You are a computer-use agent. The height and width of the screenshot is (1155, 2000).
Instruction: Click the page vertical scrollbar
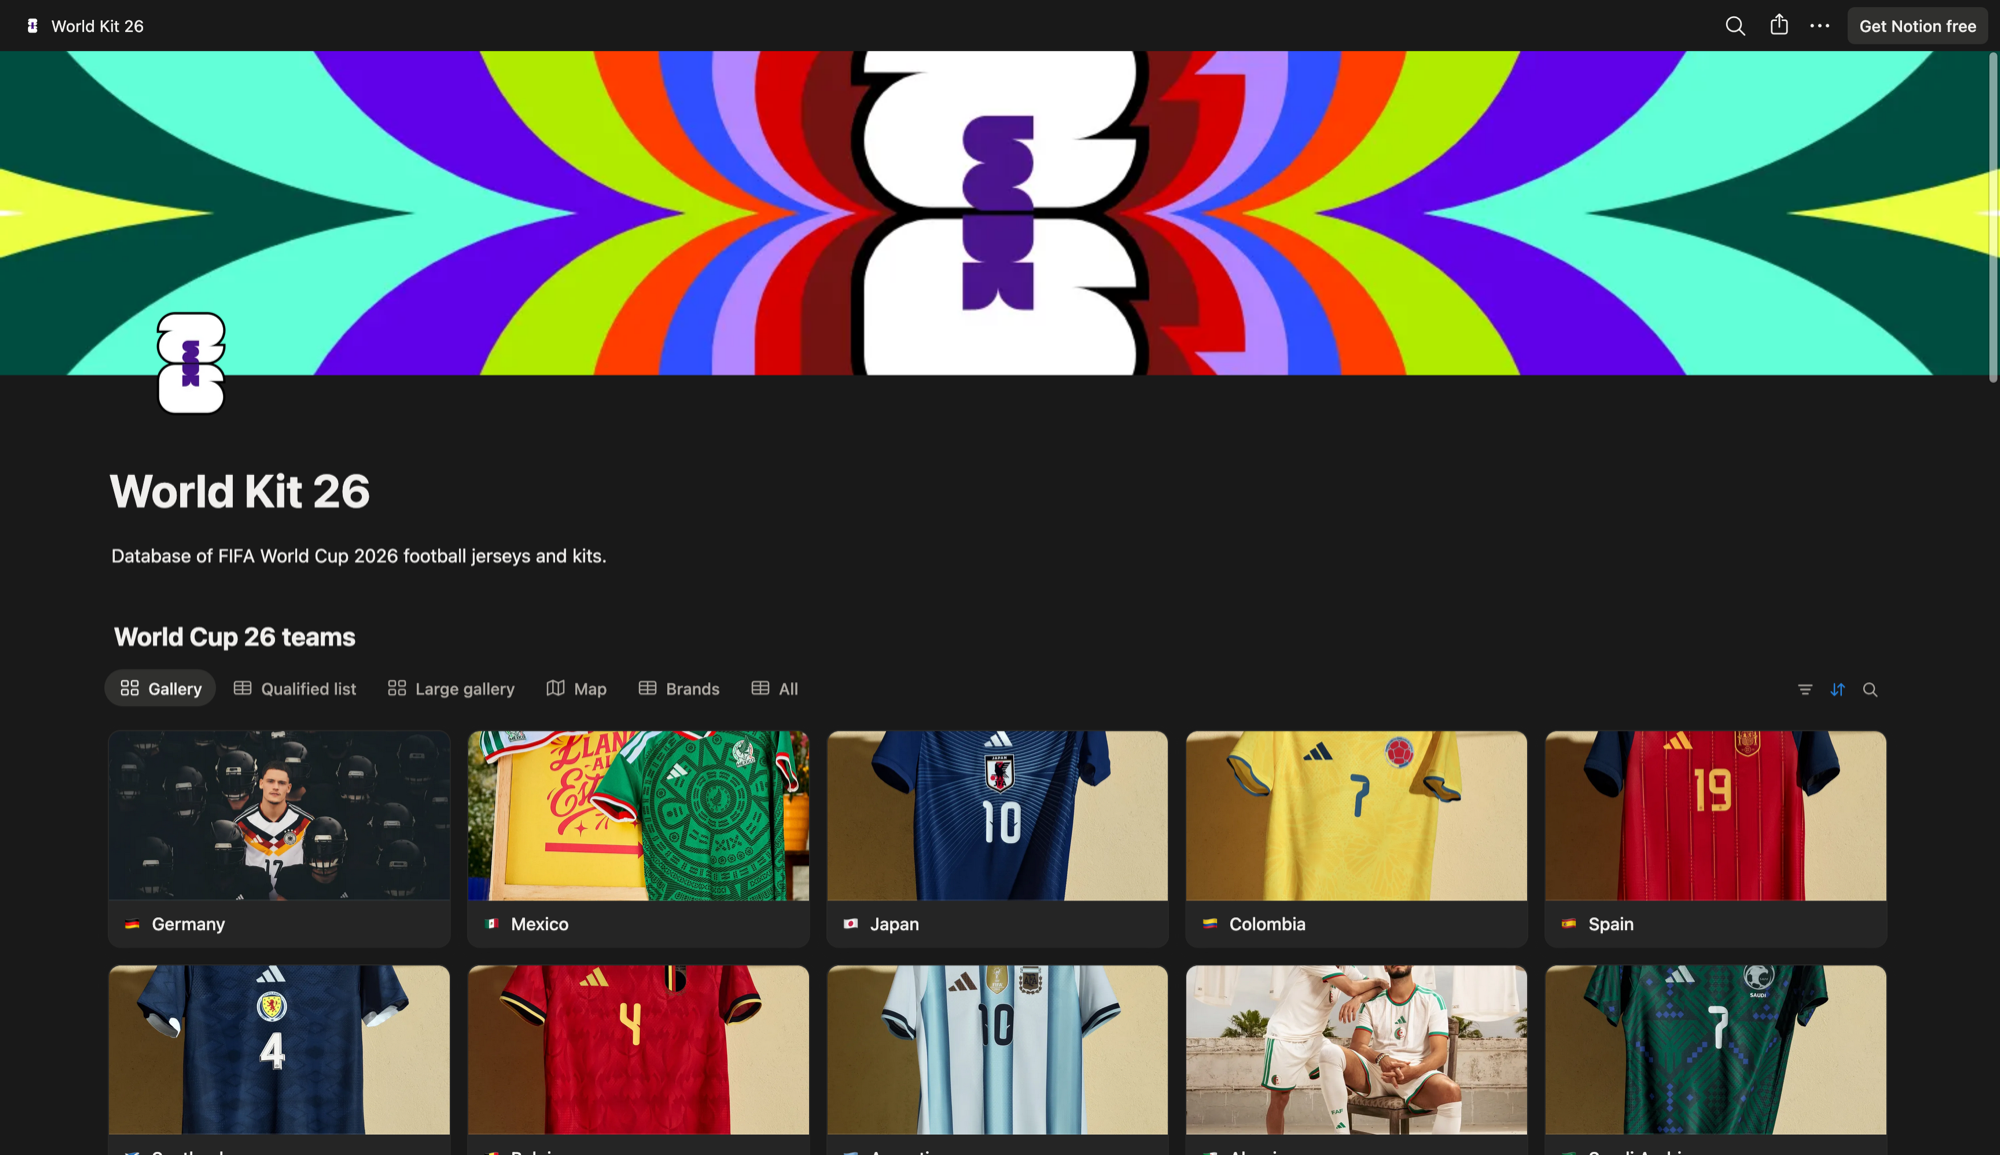point(1992,215)
